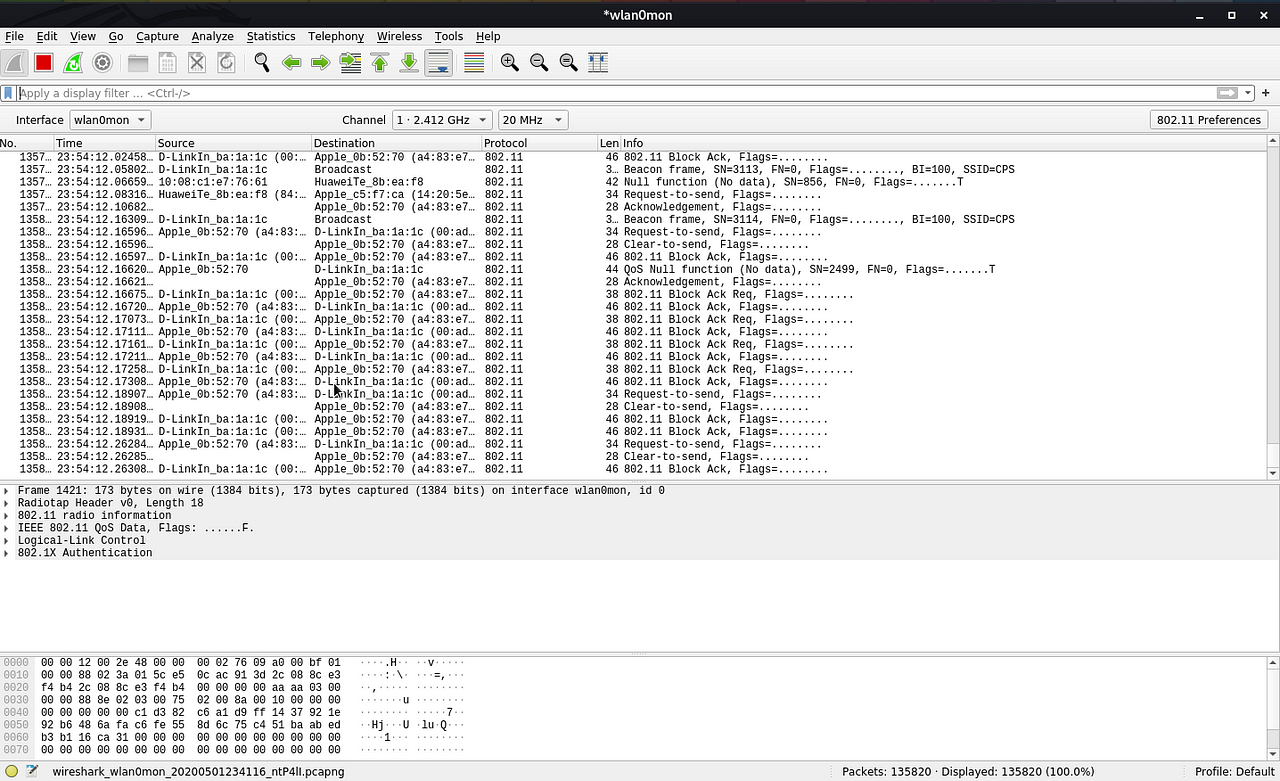The height and width of the screenshot is (781, 1280).
Task: Open the 20 MHz channel width dropdown
Action: tap(532, 120)
